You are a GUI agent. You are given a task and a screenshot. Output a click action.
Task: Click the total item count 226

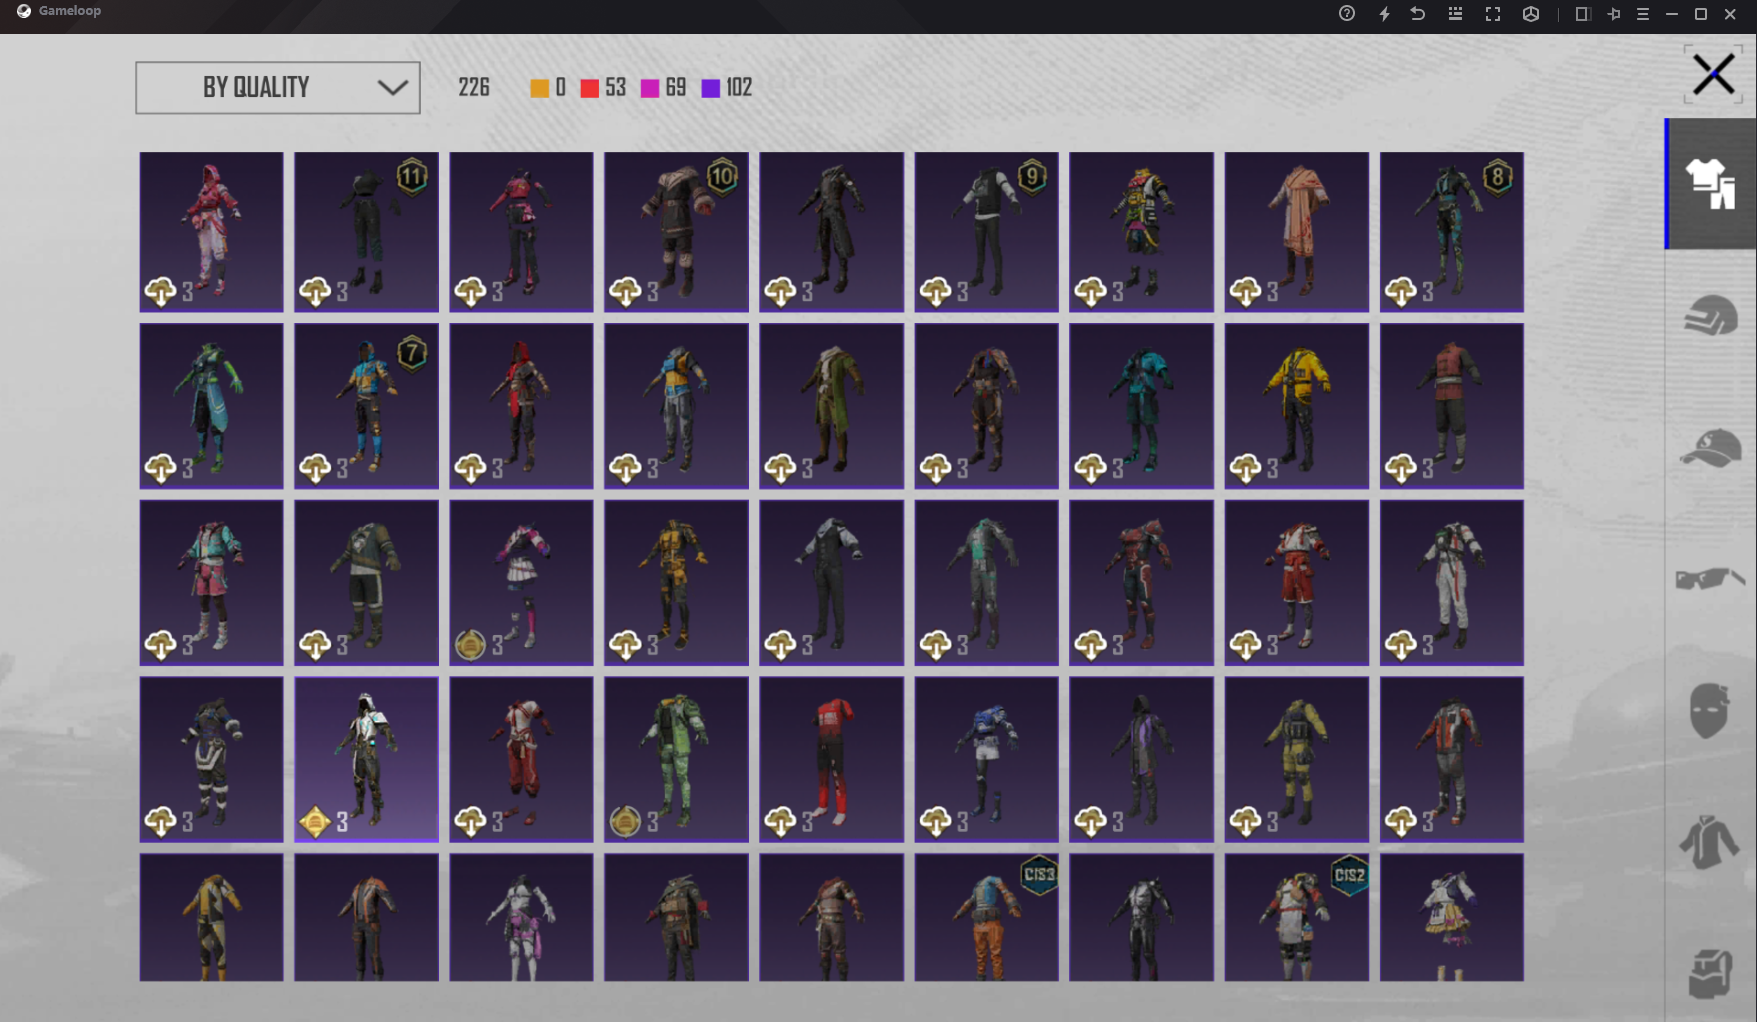474,88
